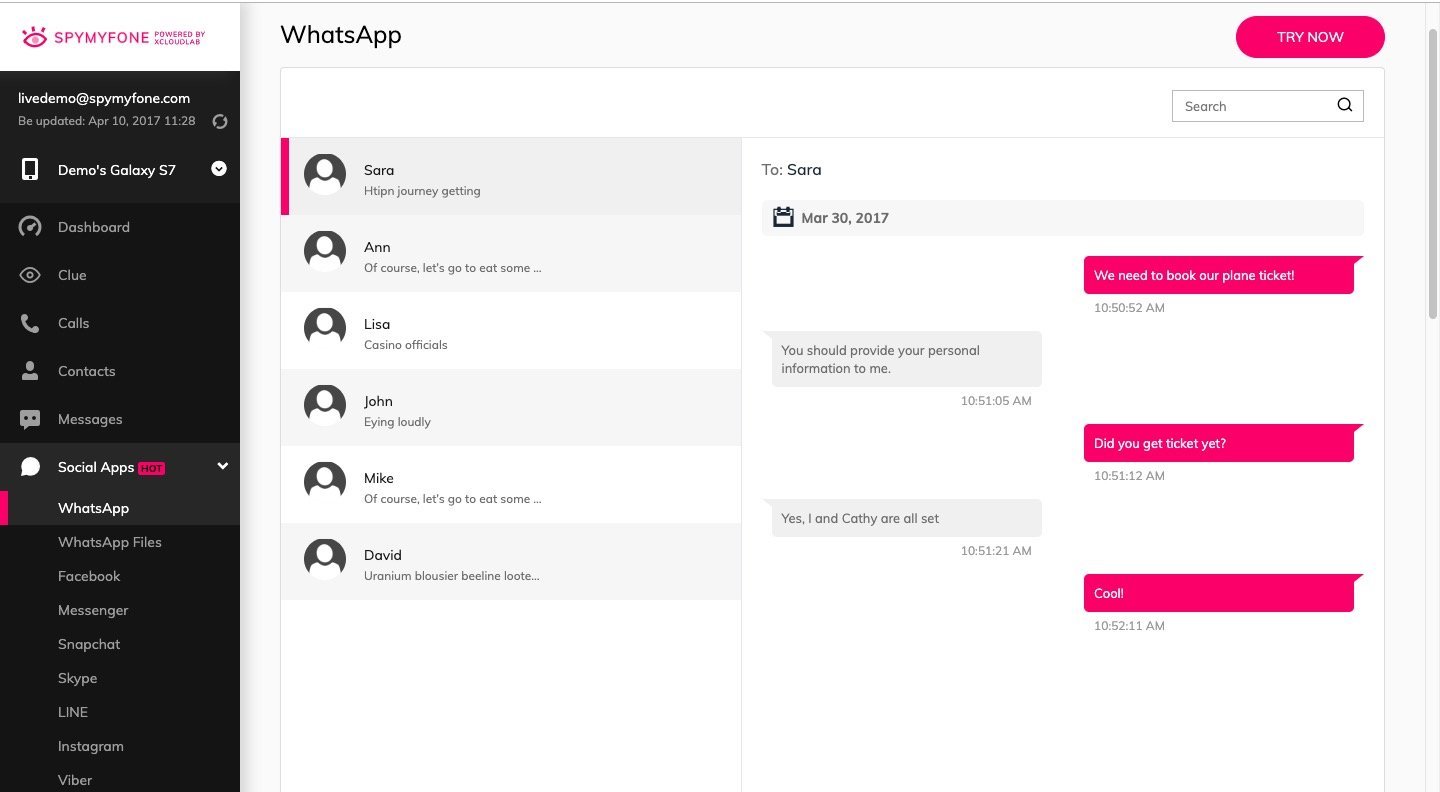Click the "Mar 30, 2017" date label
Screen dimensions: 1440x792
coord(845,218)
